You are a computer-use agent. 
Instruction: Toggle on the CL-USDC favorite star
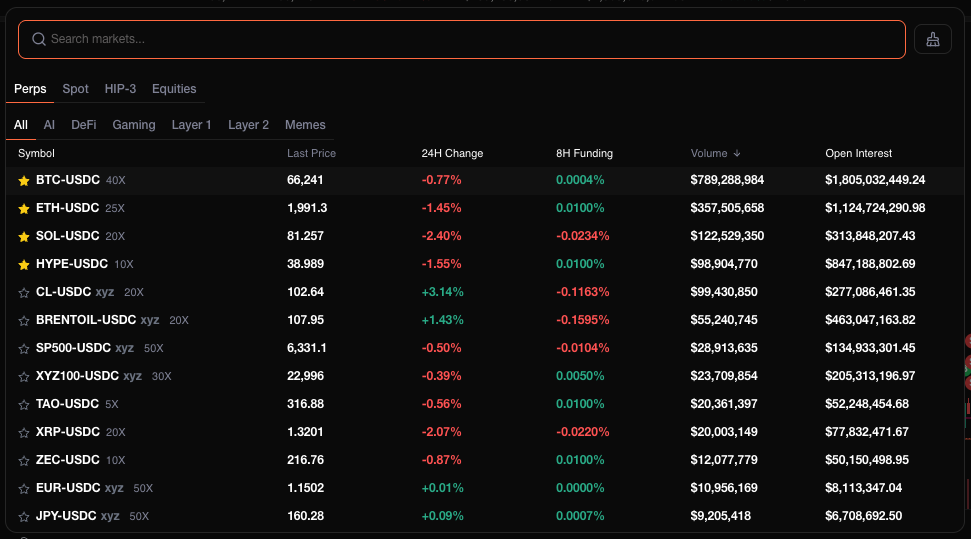pyautogui.click(x=24, y=292)
